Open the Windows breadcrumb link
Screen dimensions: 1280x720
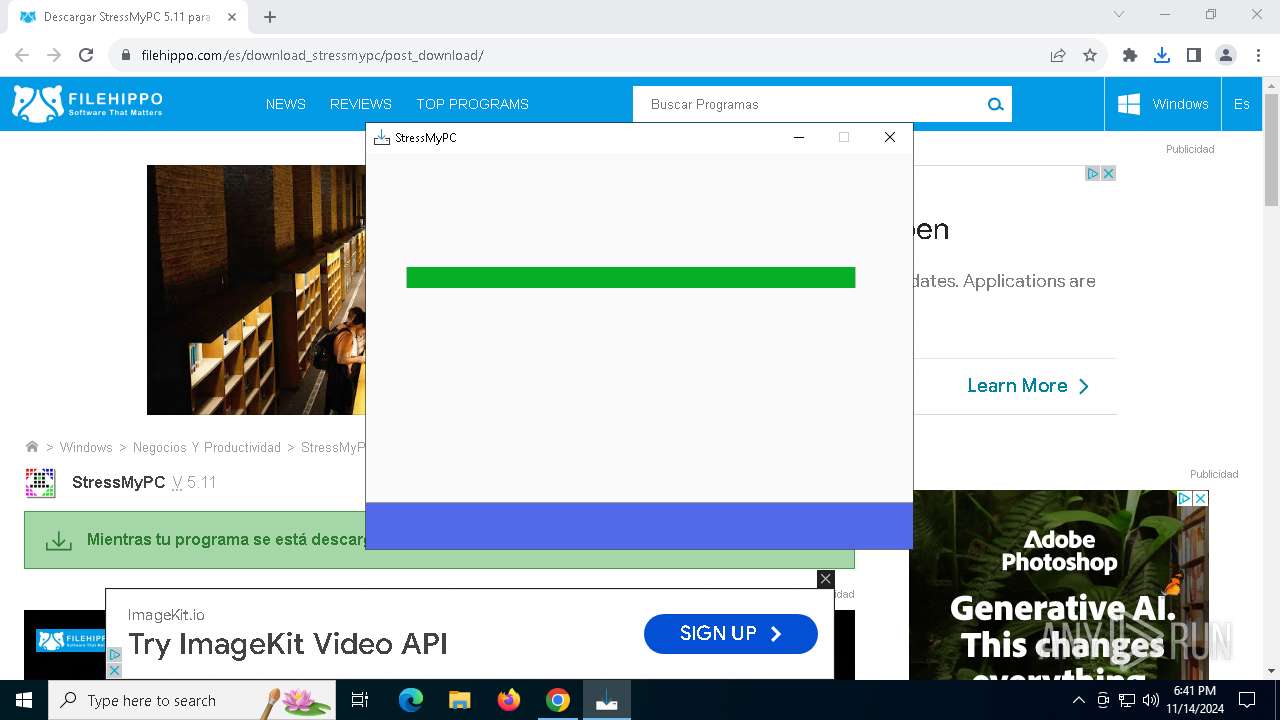pos(86,447)
